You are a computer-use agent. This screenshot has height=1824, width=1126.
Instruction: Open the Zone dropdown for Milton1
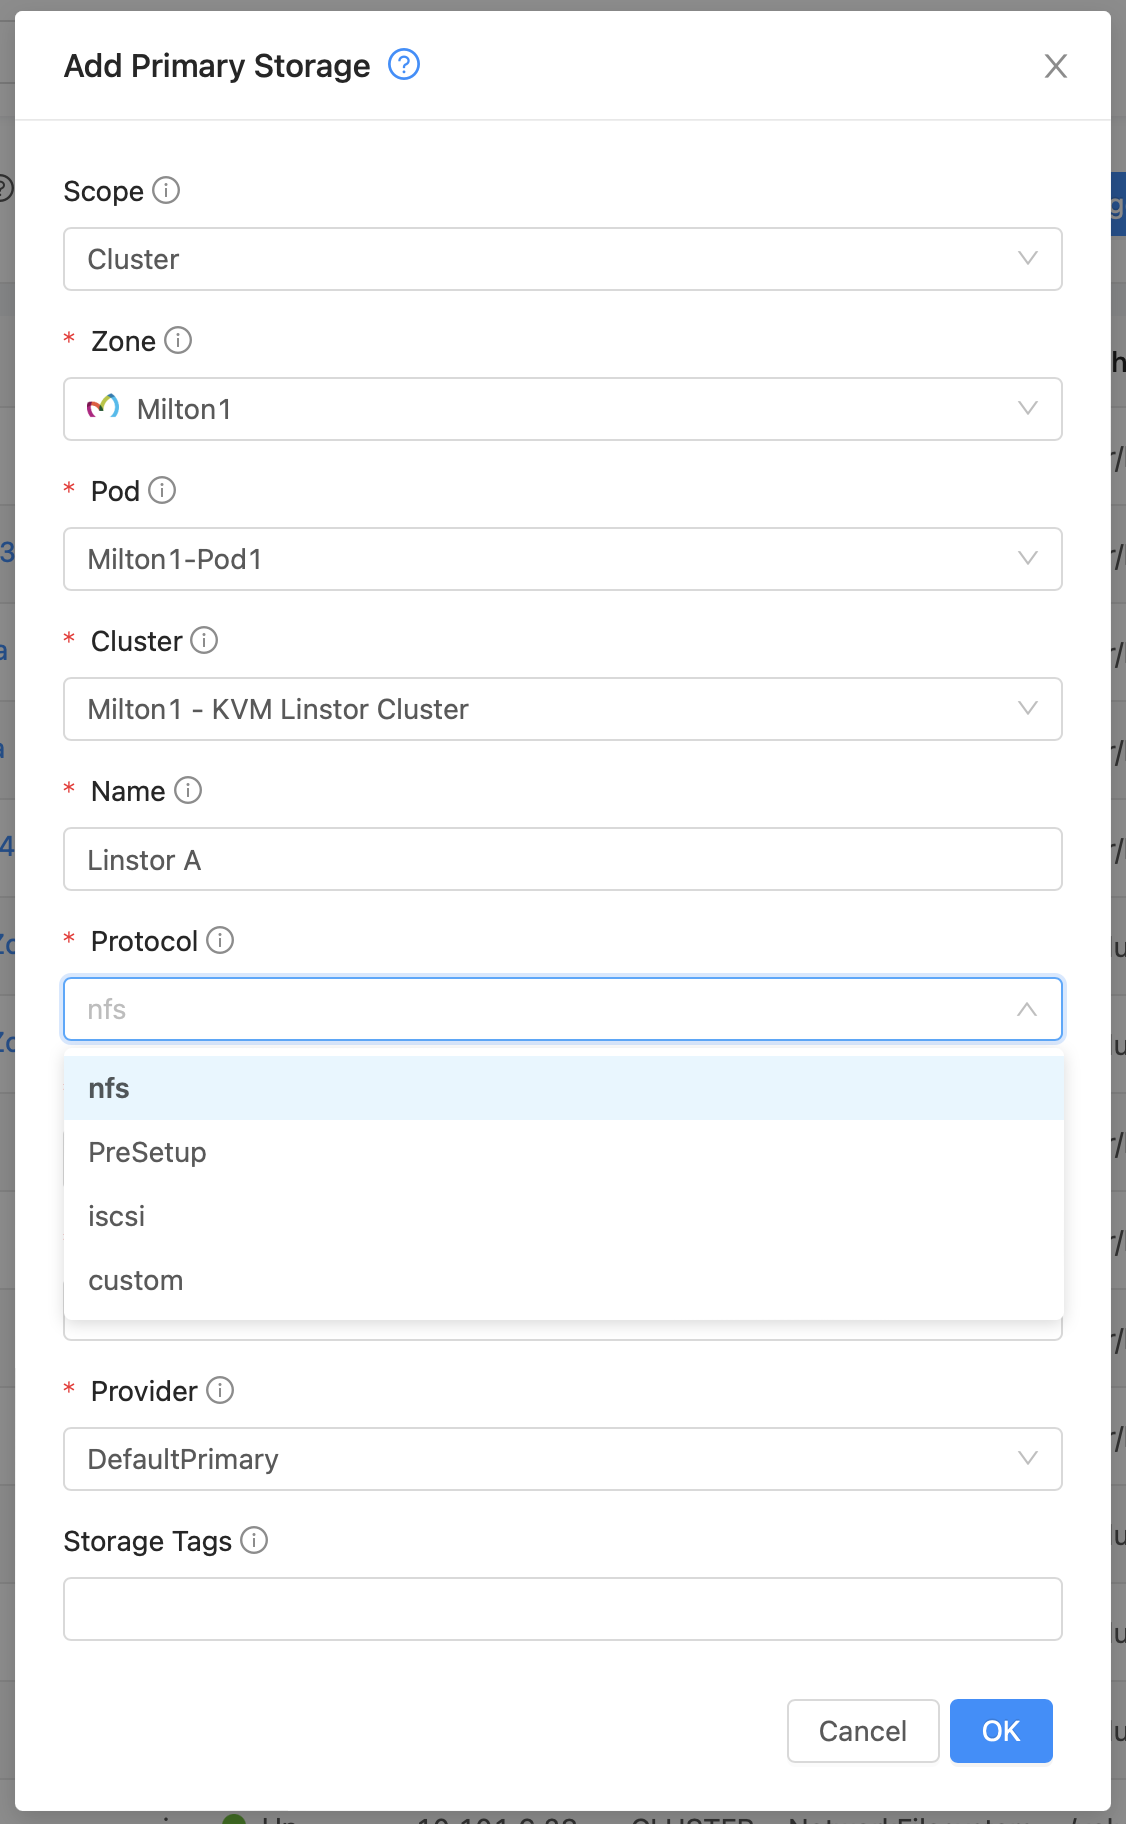pos(1026,409)
